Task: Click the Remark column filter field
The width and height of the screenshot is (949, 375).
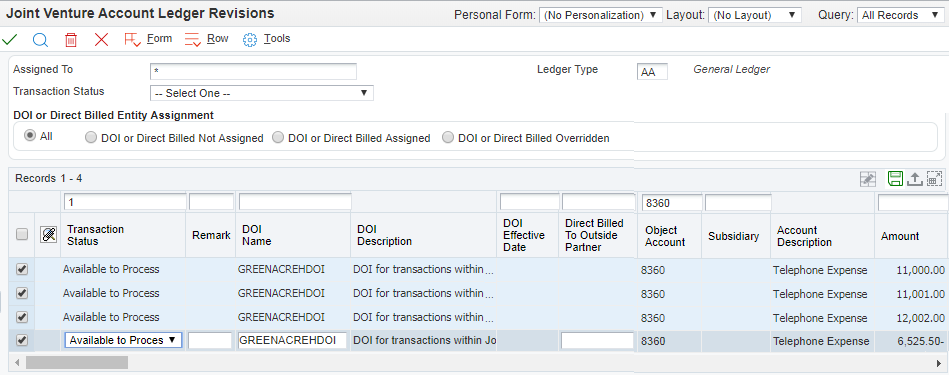Action: point(211,202)
